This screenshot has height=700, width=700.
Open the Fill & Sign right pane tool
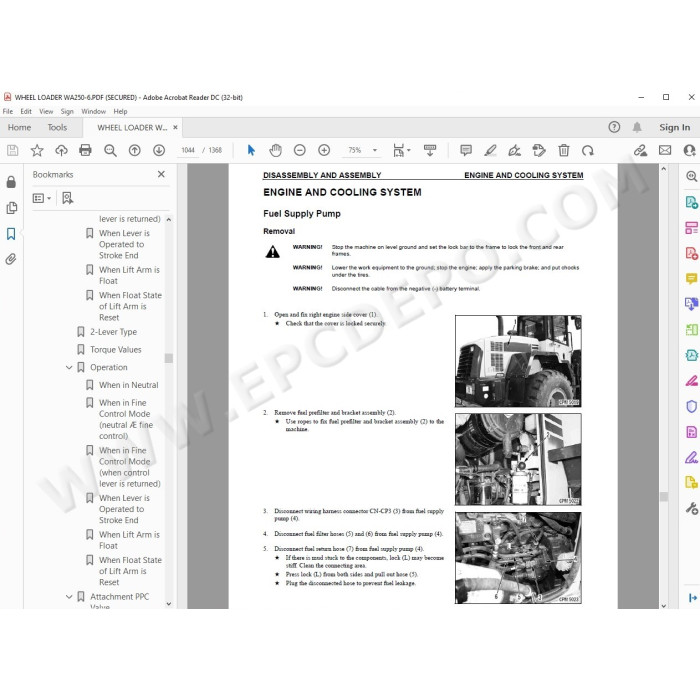click(691, 458)
